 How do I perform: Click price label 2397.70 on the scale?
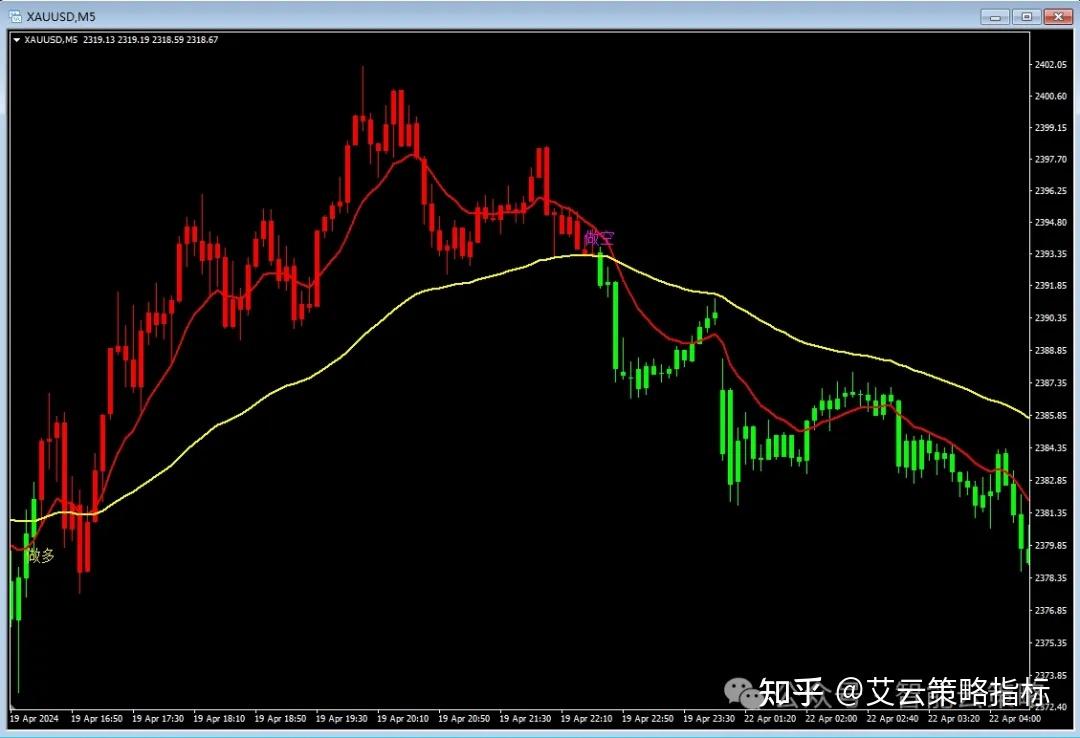(1050, 159)
